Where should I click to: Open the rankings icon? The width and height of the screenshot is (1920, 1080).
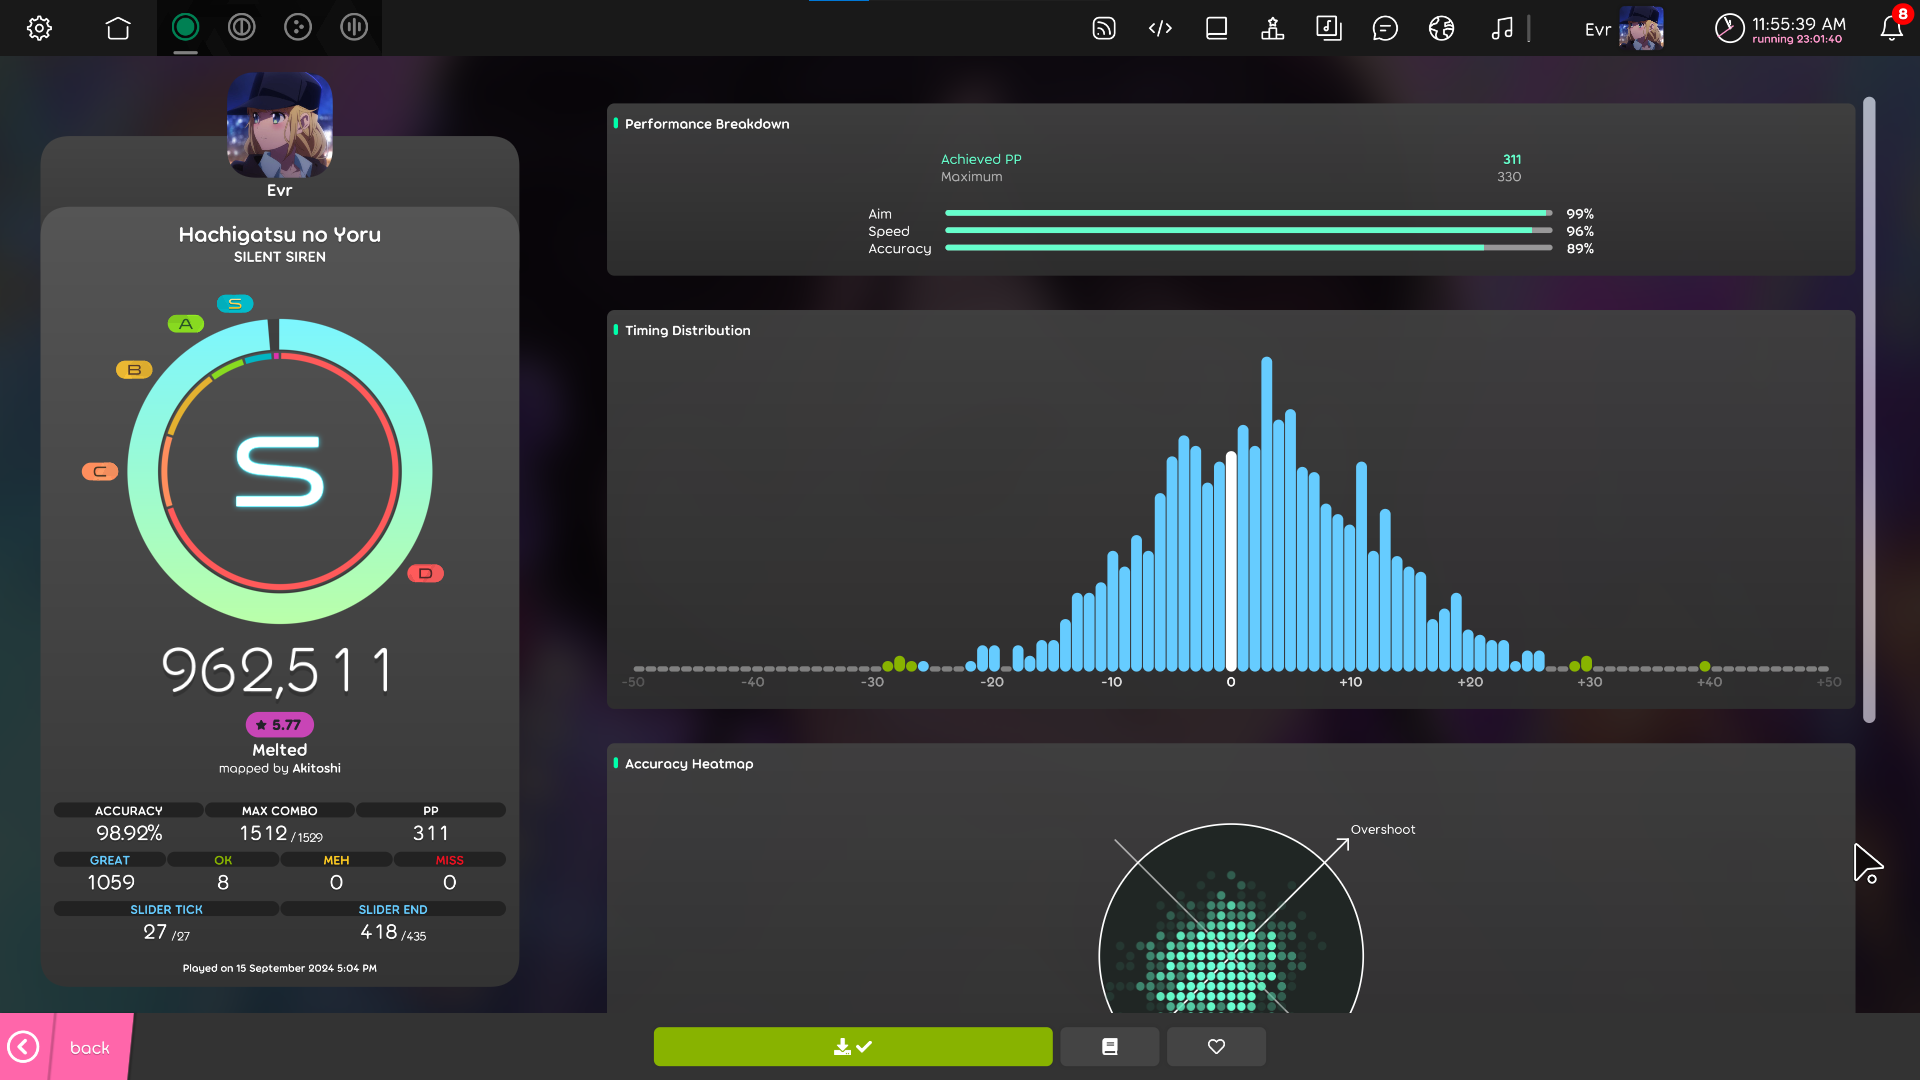(x=1272, y=28)
